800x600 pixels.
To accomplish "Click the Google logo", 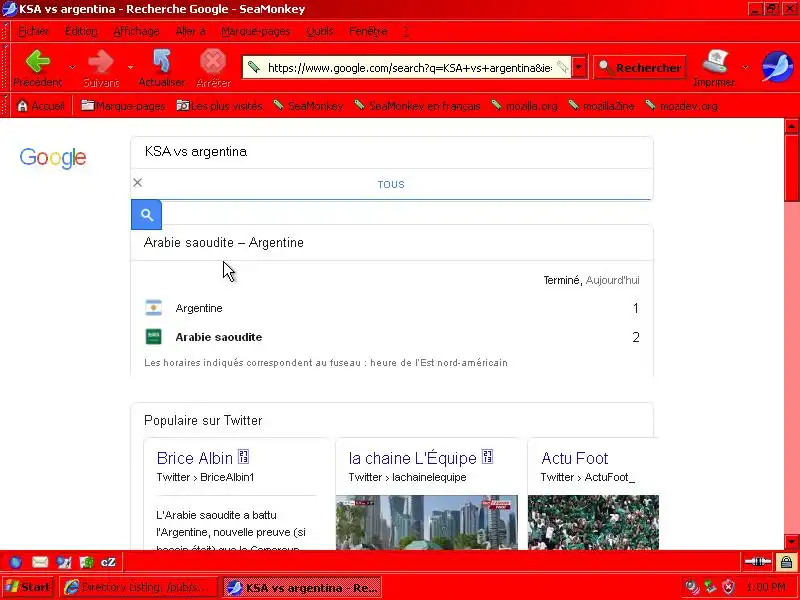I will (x=53, y=158).
